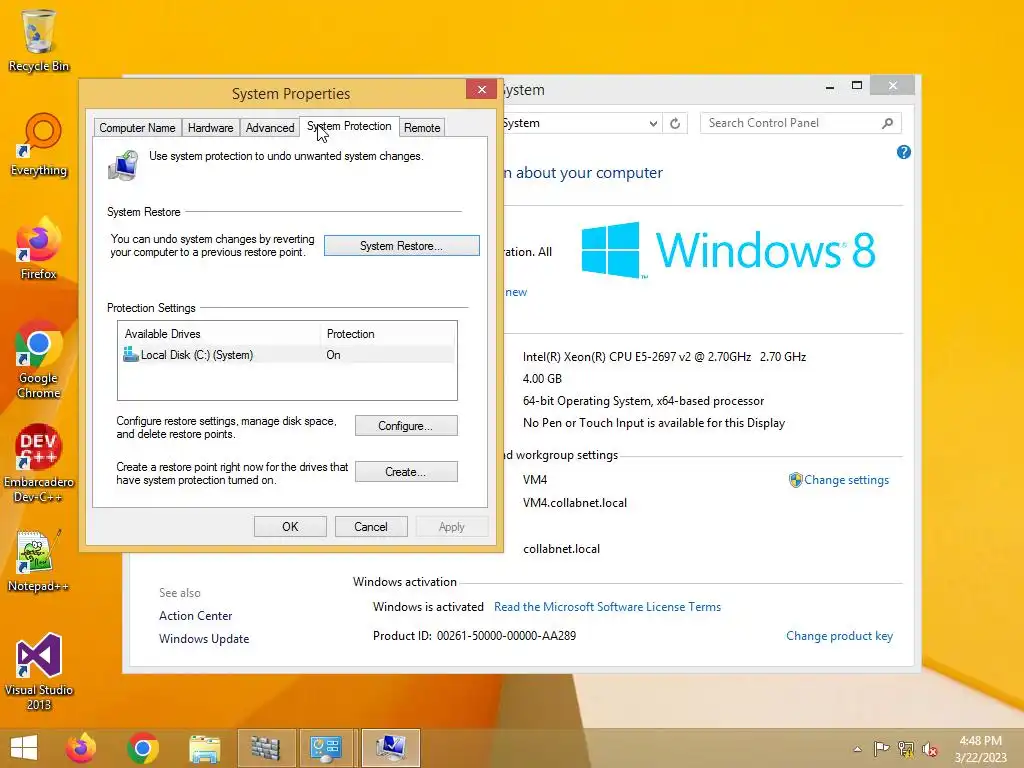Click the Configure... button
The image size is (1024, 768).
[406, 426]
